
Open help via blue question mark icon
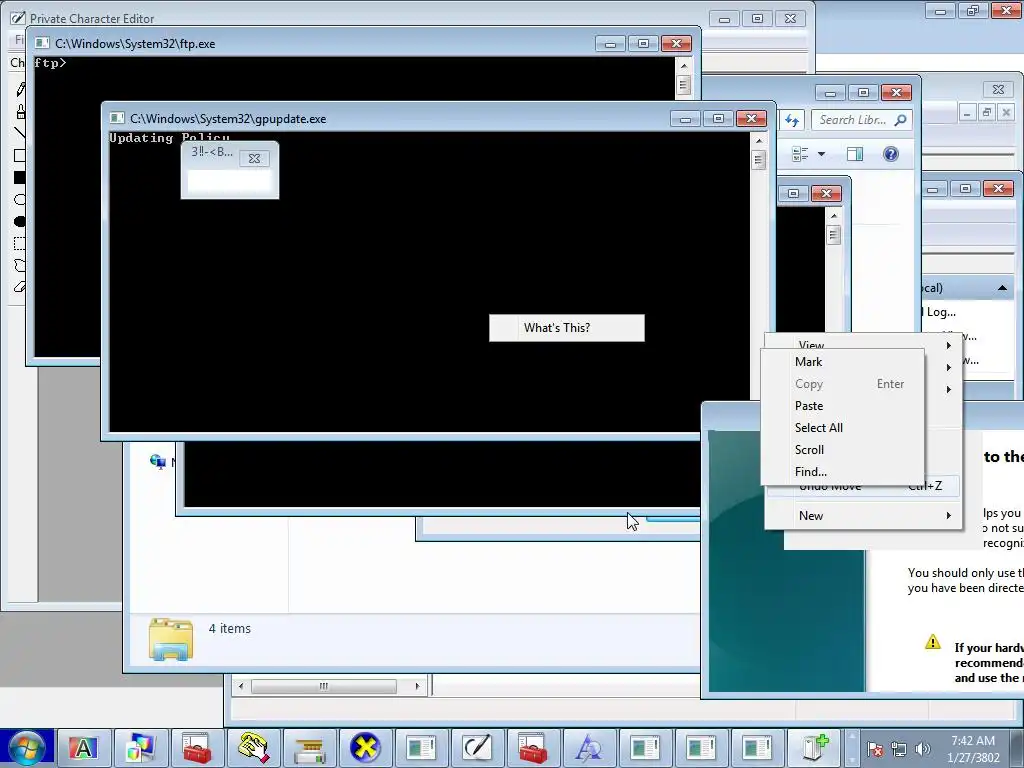891,154
